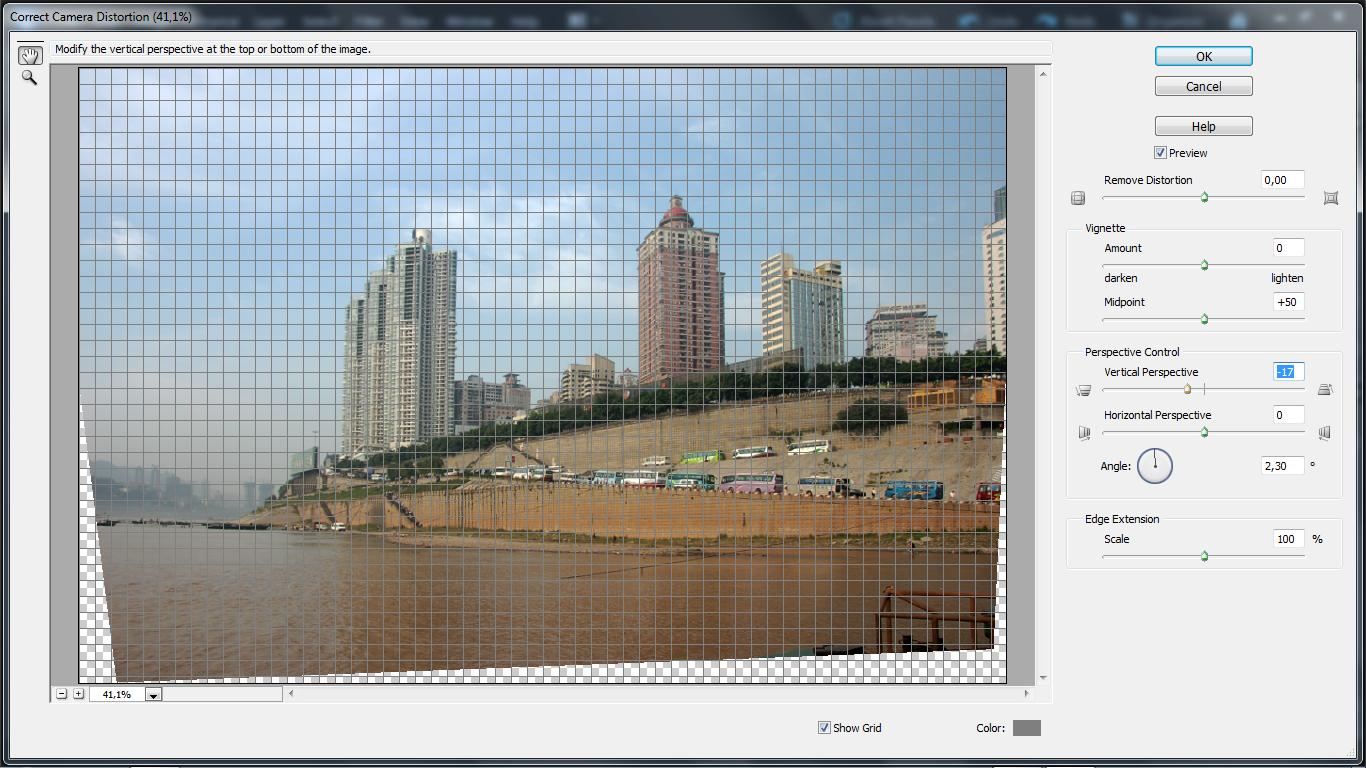Viewport: 1366px width, 768px height.
Task: Click the Cancel button
Action: tap(1203, 86)
